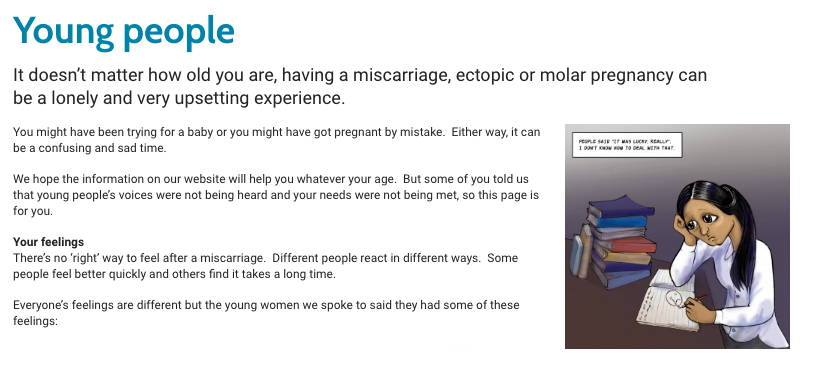Click the red pencil in the girl's hand
The height and width of the screenshot is (368, 820).
[x=696, y=301]
